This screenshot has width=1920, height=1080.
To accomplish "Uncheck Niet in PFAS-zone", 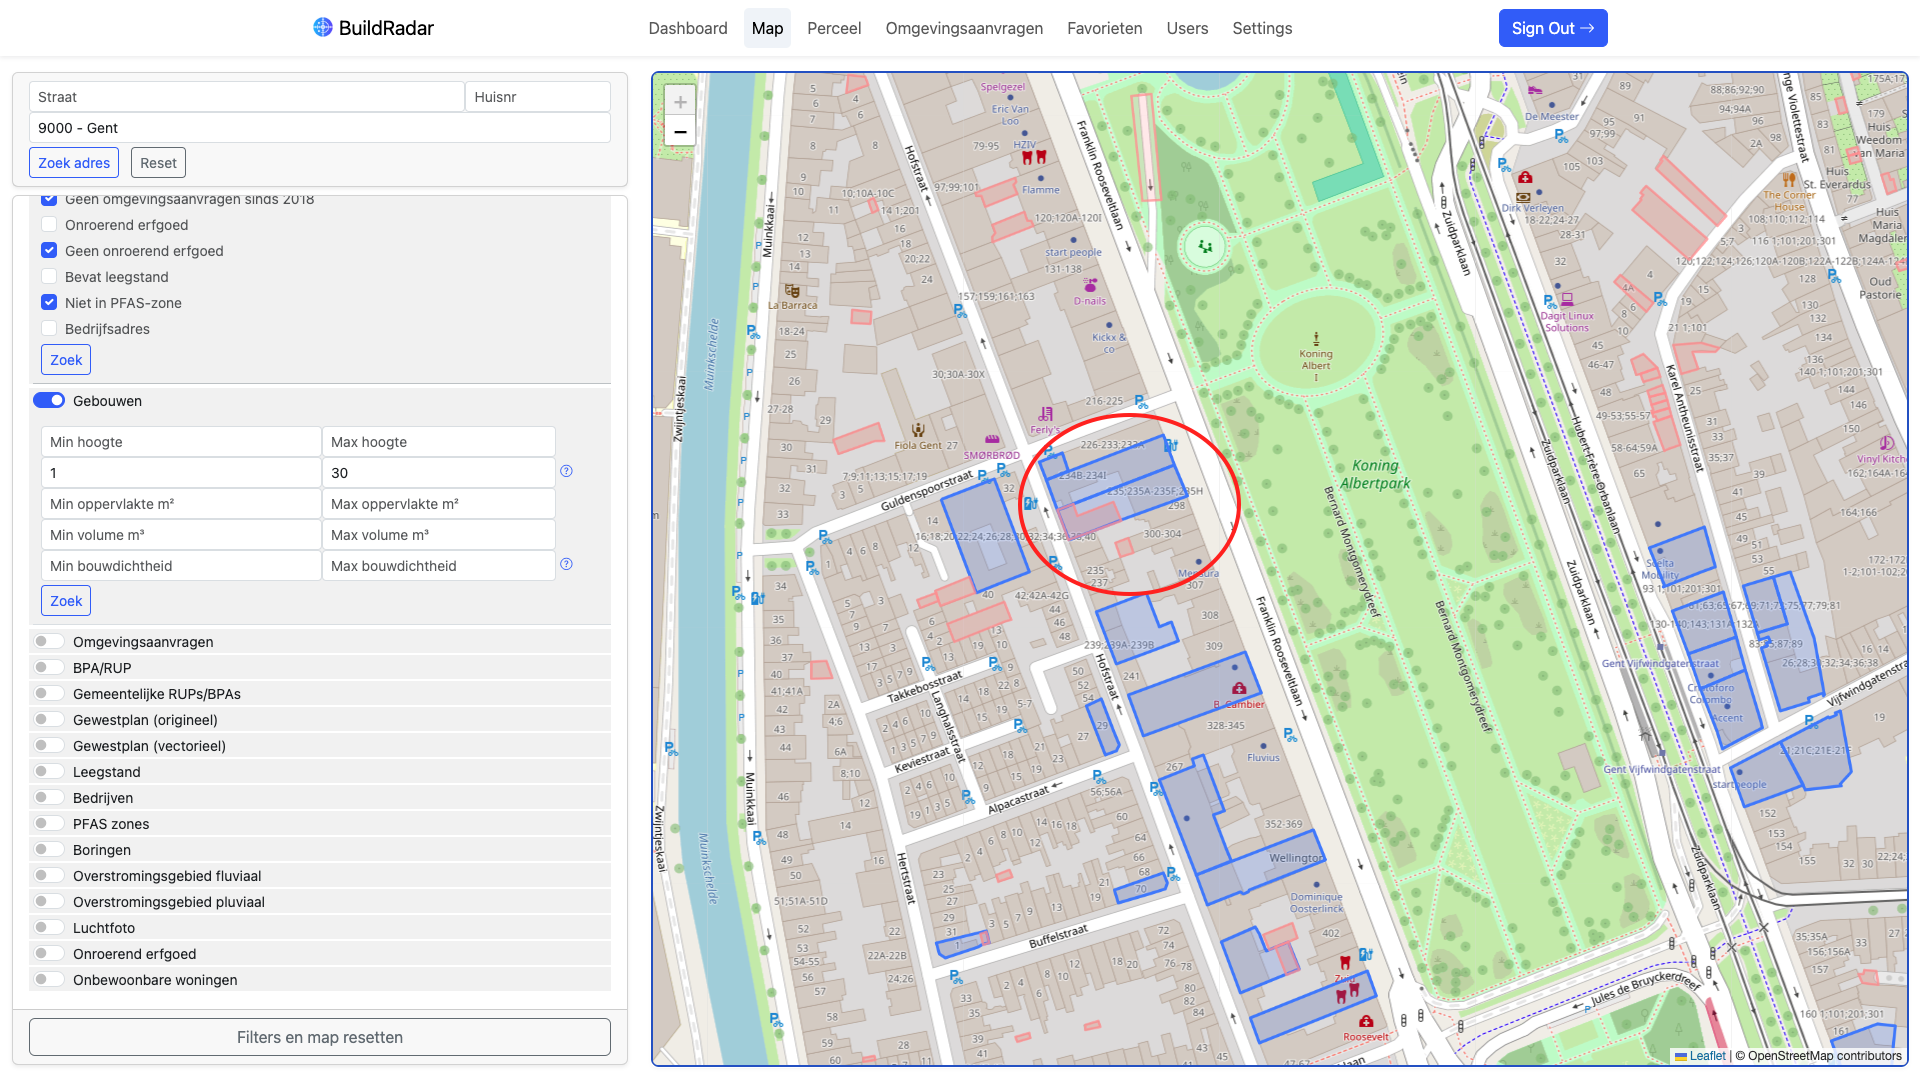I will pyautogui.click(x=49, y=303).
